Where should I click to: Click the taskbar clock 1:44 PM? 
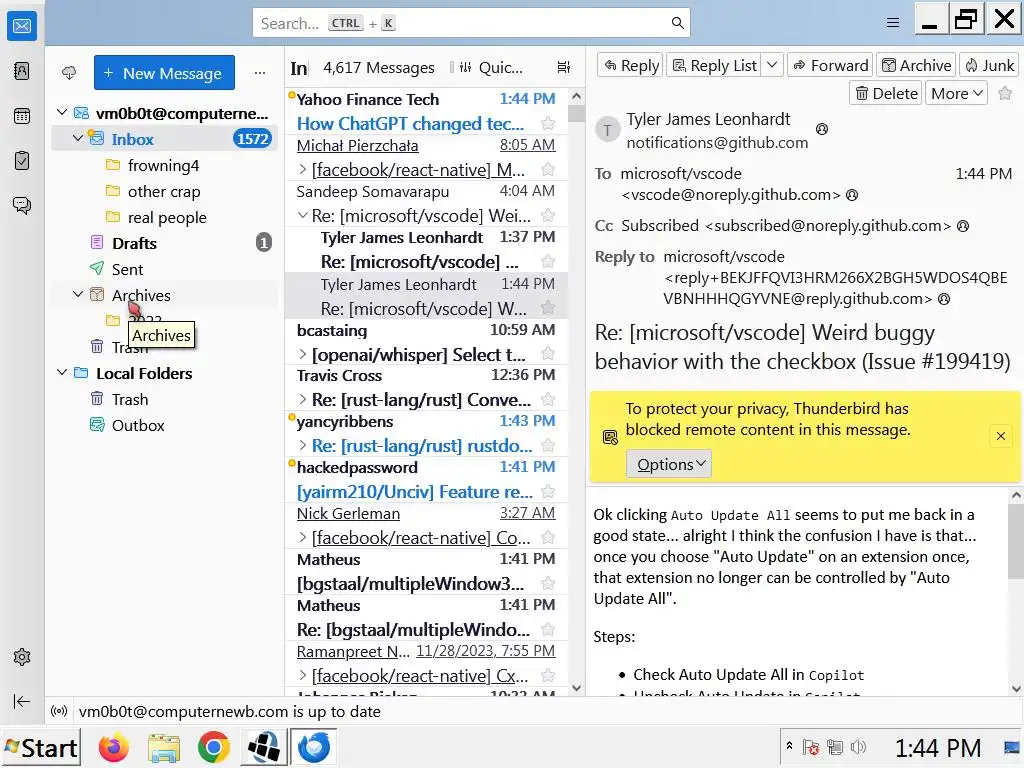point(937,748)
